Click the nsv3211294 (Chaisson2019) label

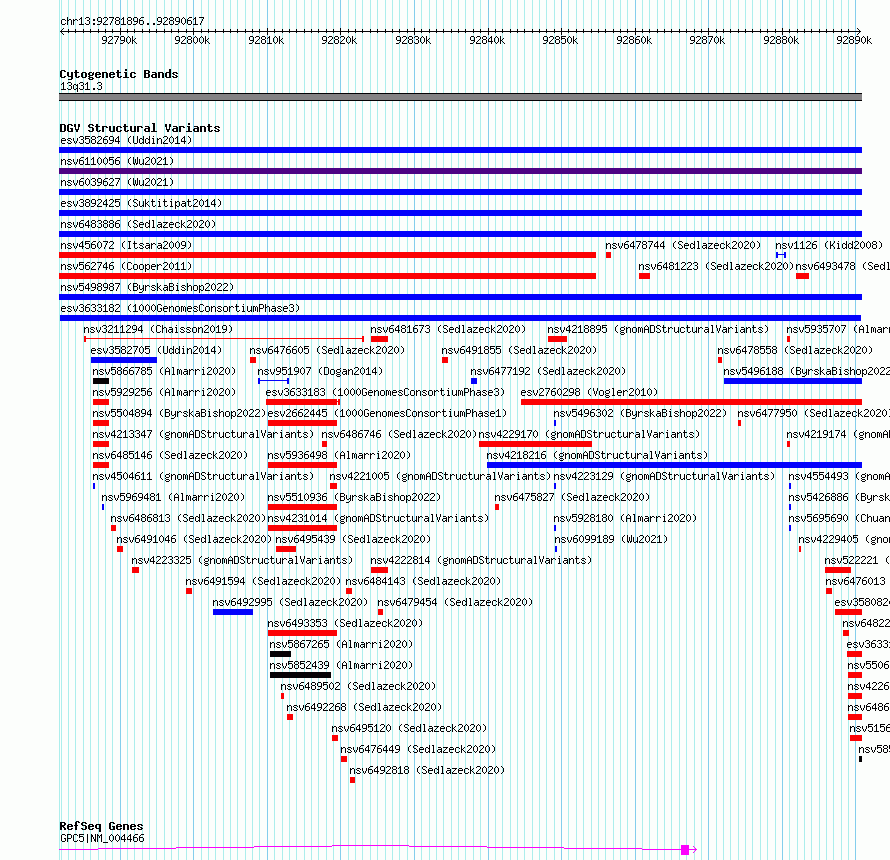click(158, 329)
